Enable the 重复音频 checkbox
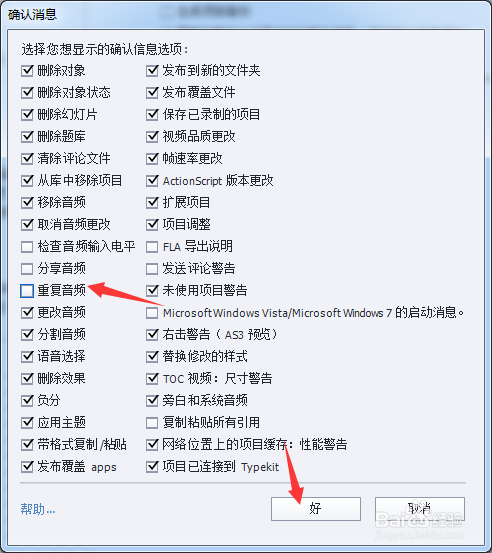 tap(27, 291)
